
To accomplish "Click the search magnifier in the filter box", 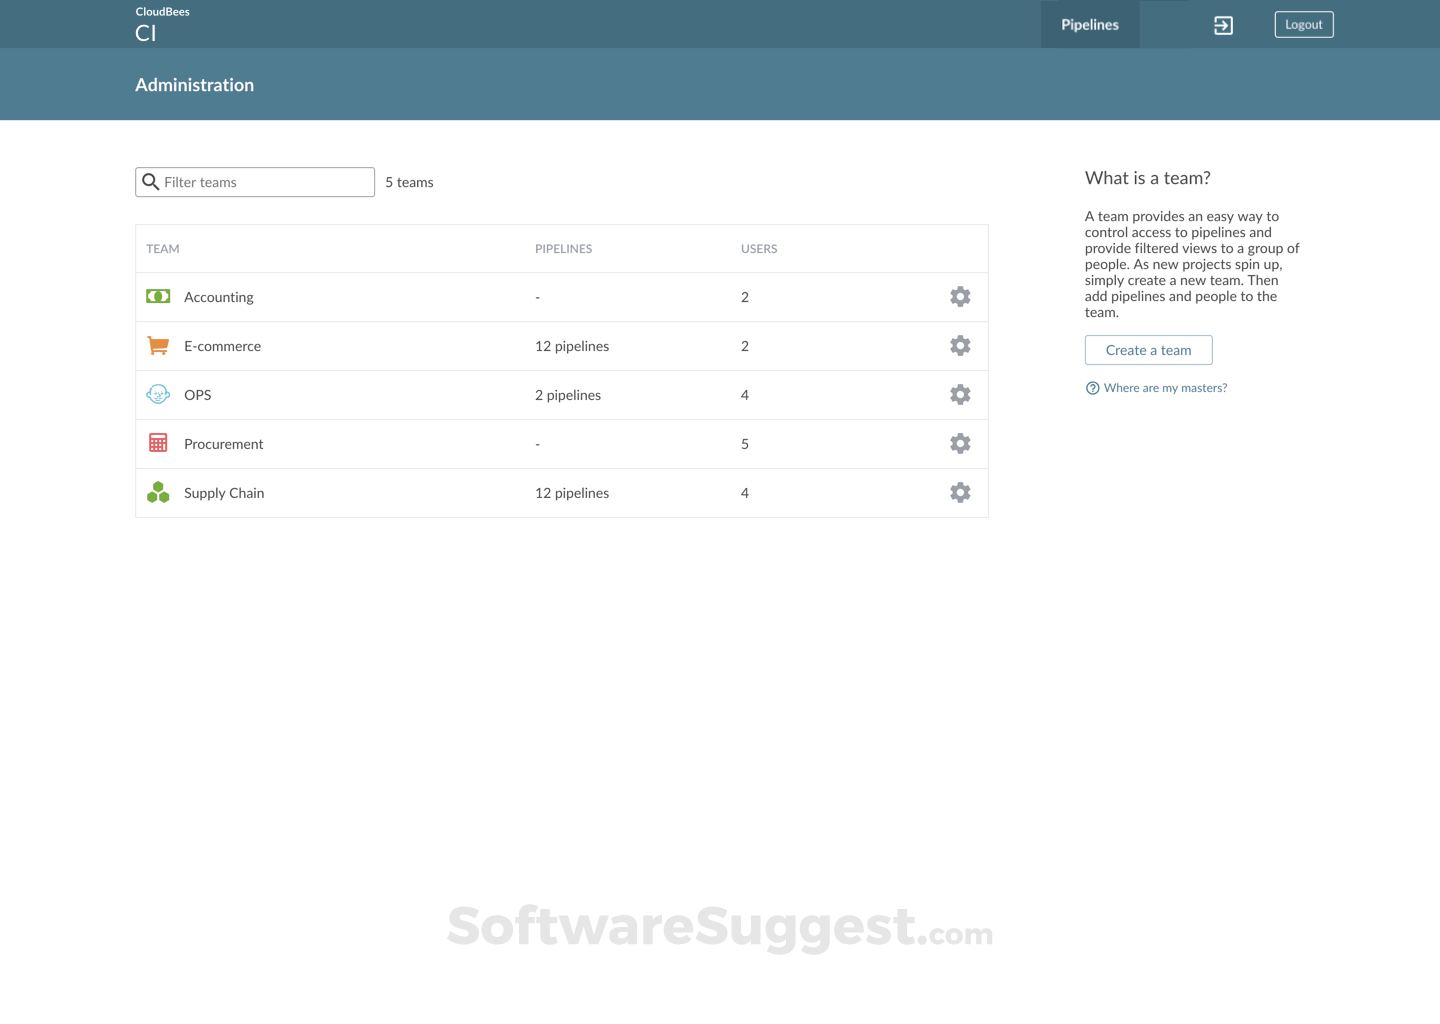I will point(151,181).
